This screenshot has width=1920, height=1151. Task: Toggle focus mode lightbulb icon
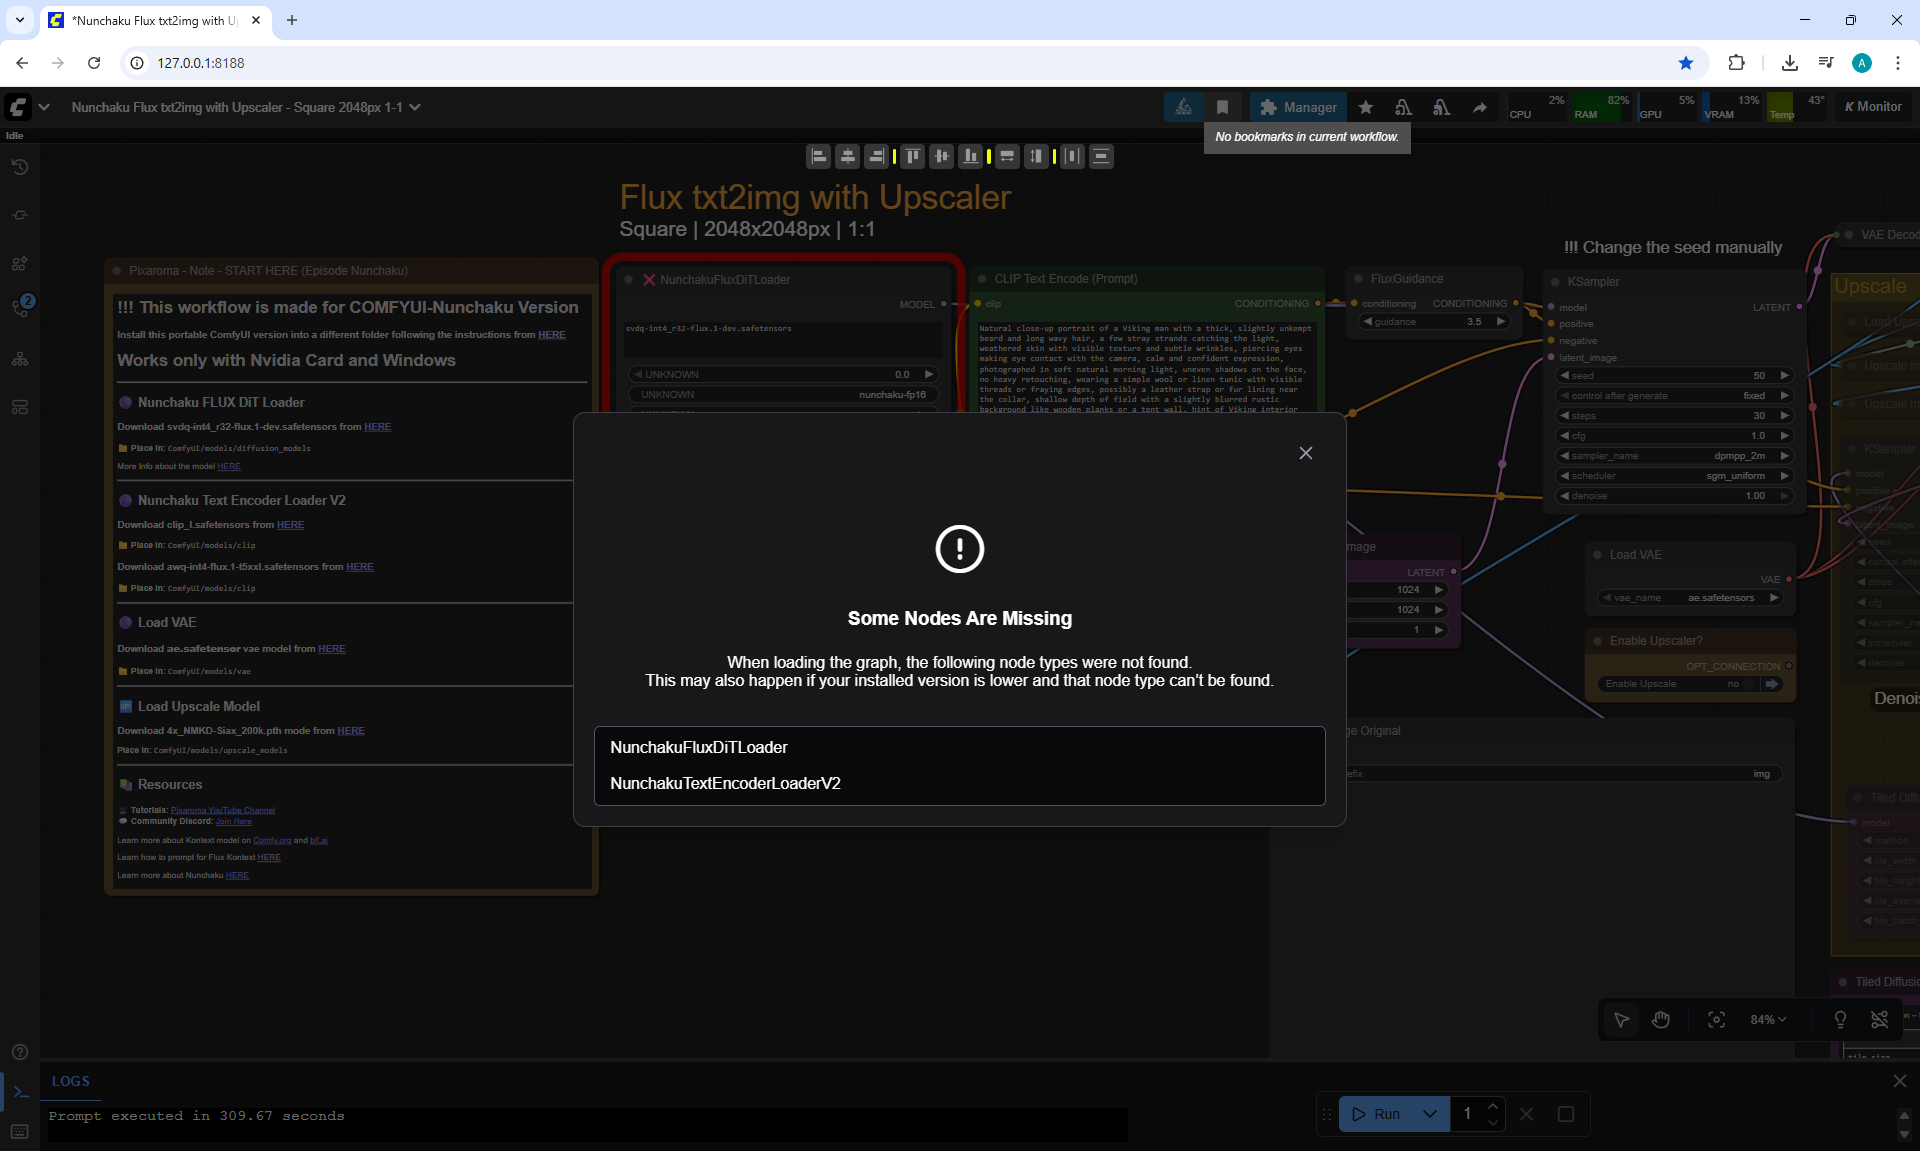click(1840, 1019)
